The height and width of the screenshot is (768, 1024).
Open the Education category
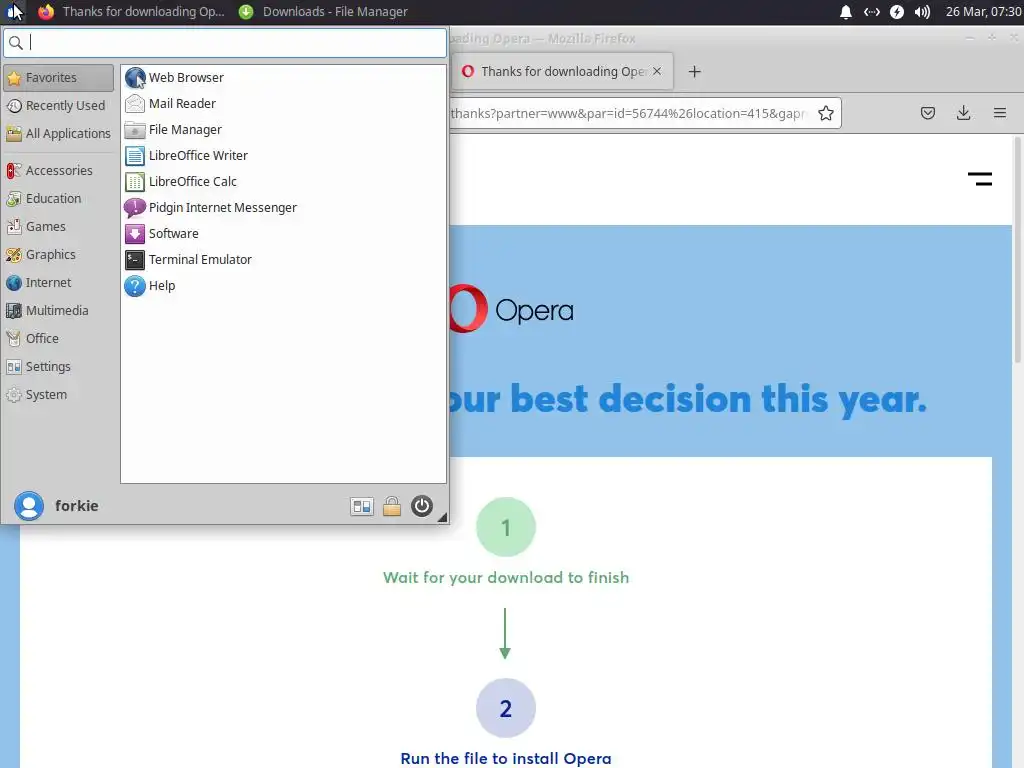(x=59, y=199)
